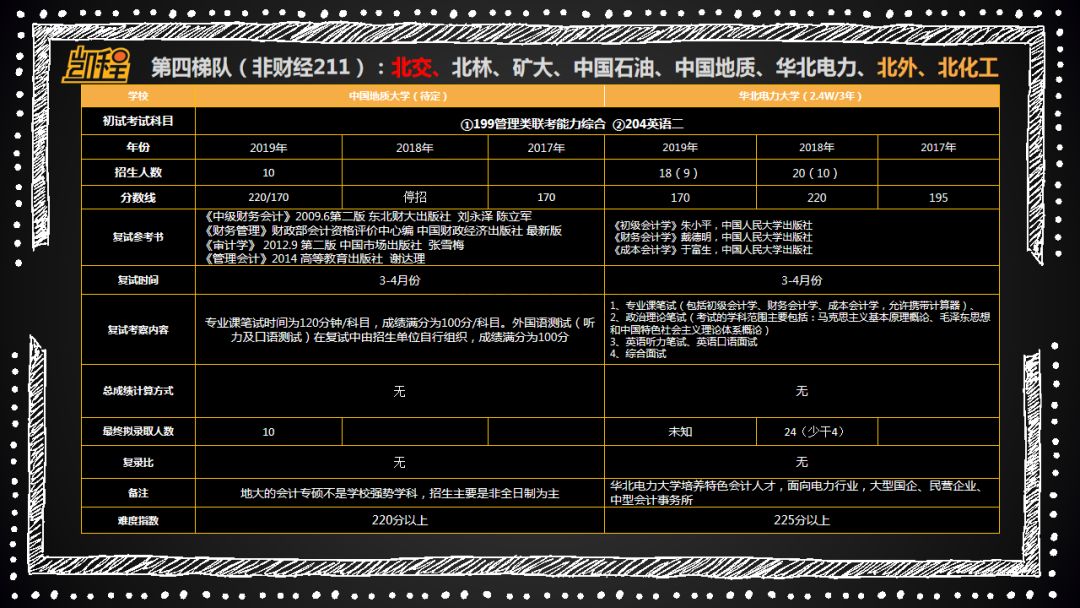
Task: Click the 《财务管理》财政部 book line
Action: point(383,231)
